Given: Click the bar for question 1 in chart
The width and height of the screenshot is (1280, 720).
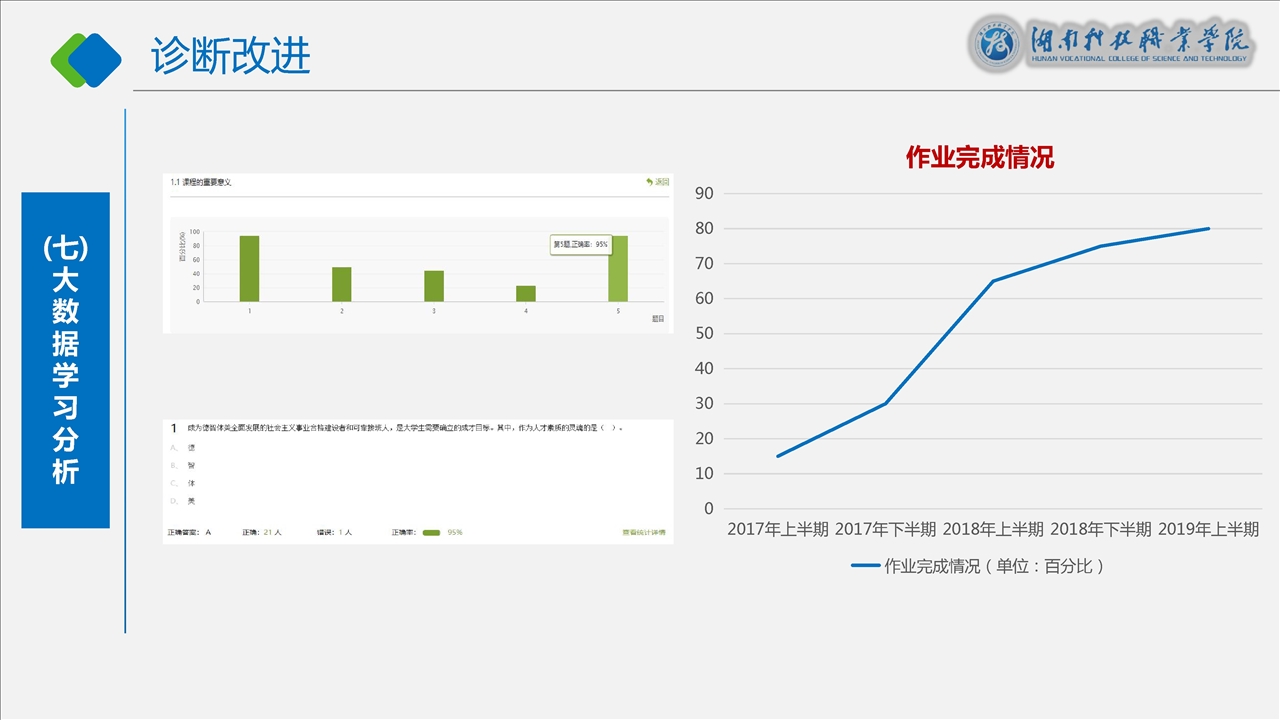Looking at the screenshot, I should click(x=249, y=268).
